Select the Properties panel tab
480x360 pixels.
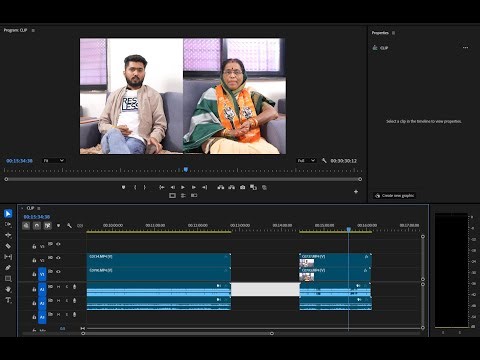[380, 33]
